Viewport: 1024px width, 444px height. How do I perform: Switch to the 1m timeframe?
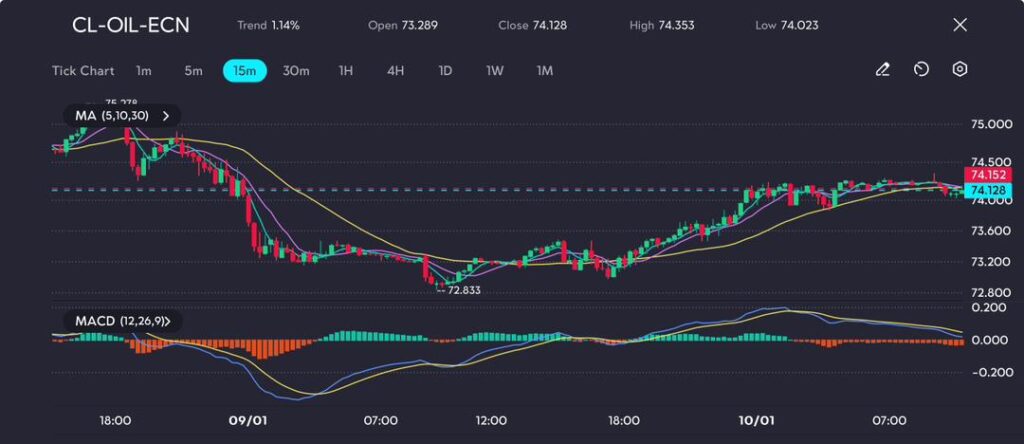pos(144,71)
